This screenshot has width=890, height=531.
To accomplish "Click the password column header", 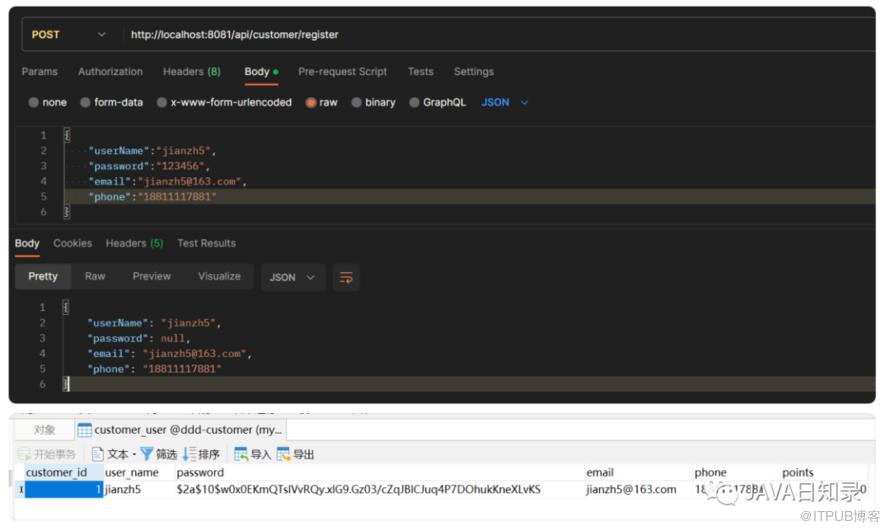I will (x=200, y=473).
